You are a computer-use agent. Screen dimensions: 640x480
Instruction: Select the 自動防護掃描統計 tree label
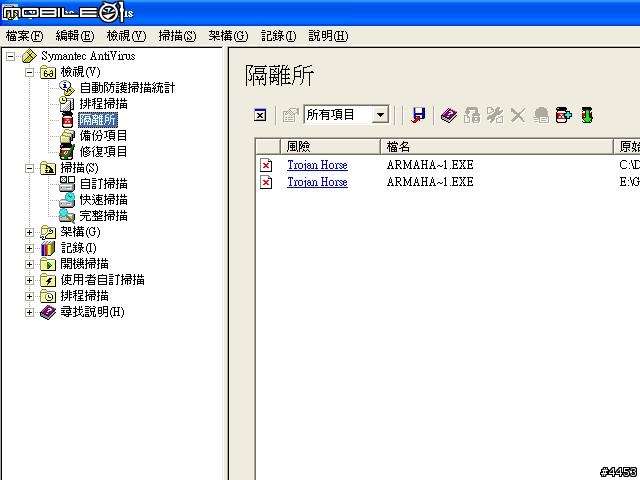(x=127, y=88)
